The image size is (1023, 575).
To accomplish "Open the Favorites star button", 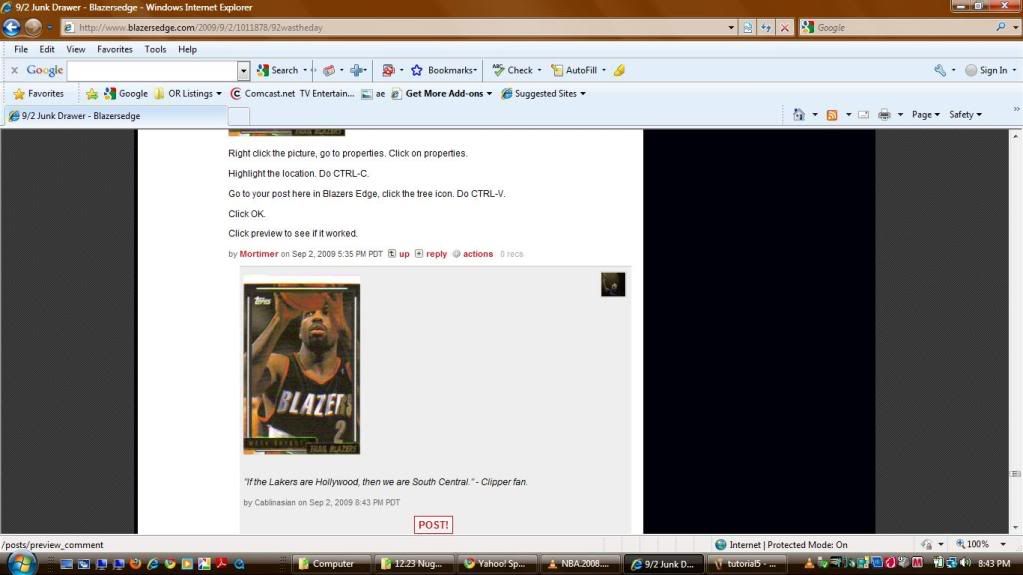I will click(38, 93).
